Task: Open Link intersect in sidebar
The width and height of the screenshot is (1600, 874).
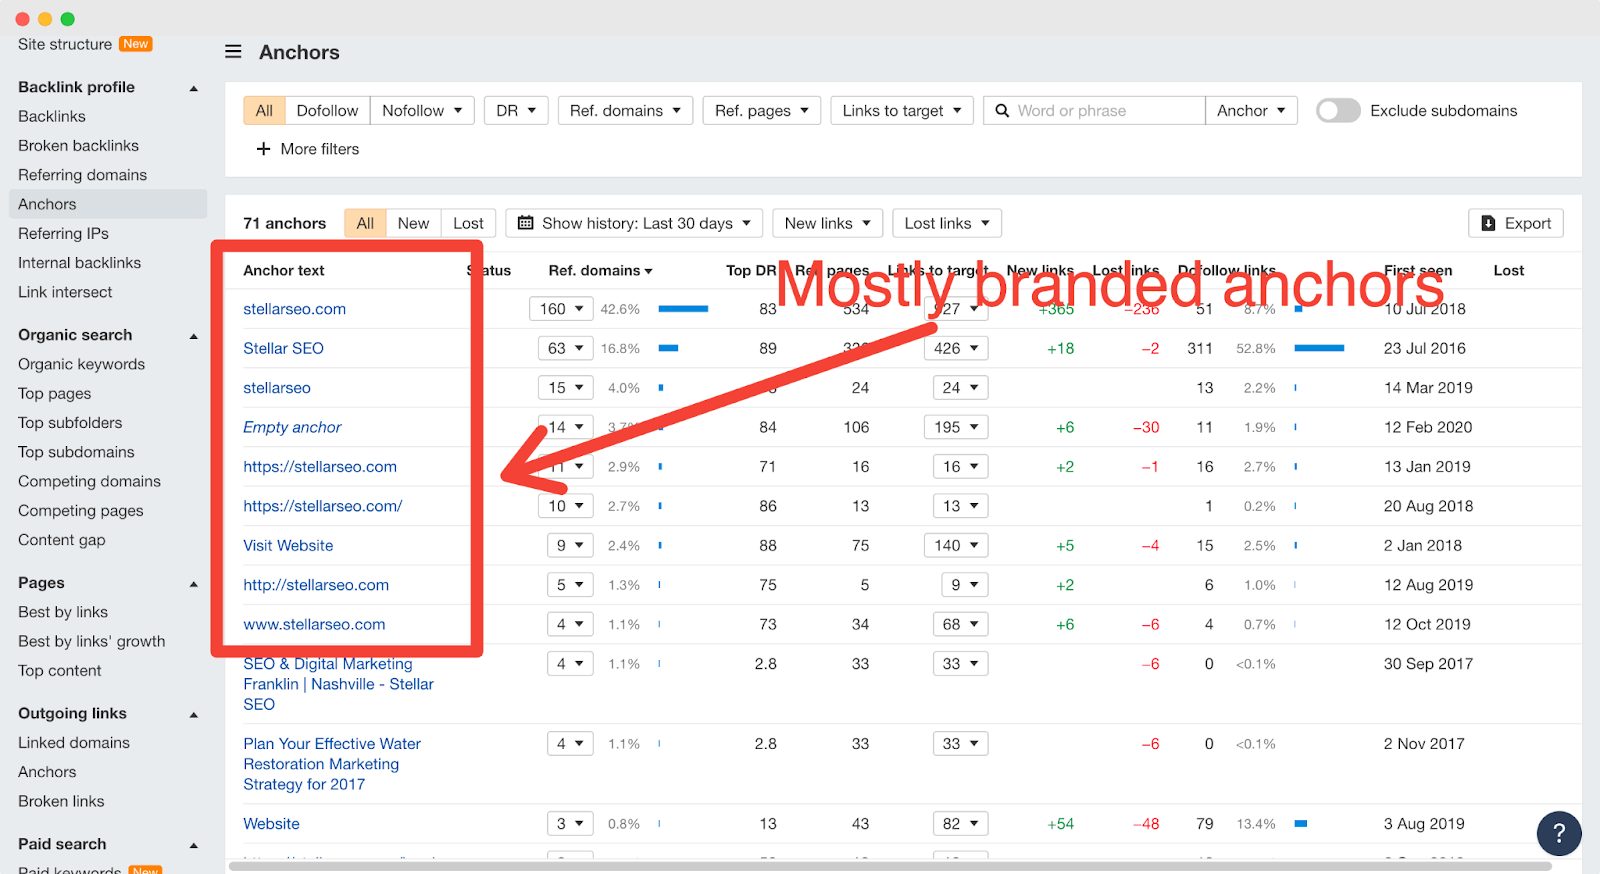Action: click(65, 292)
